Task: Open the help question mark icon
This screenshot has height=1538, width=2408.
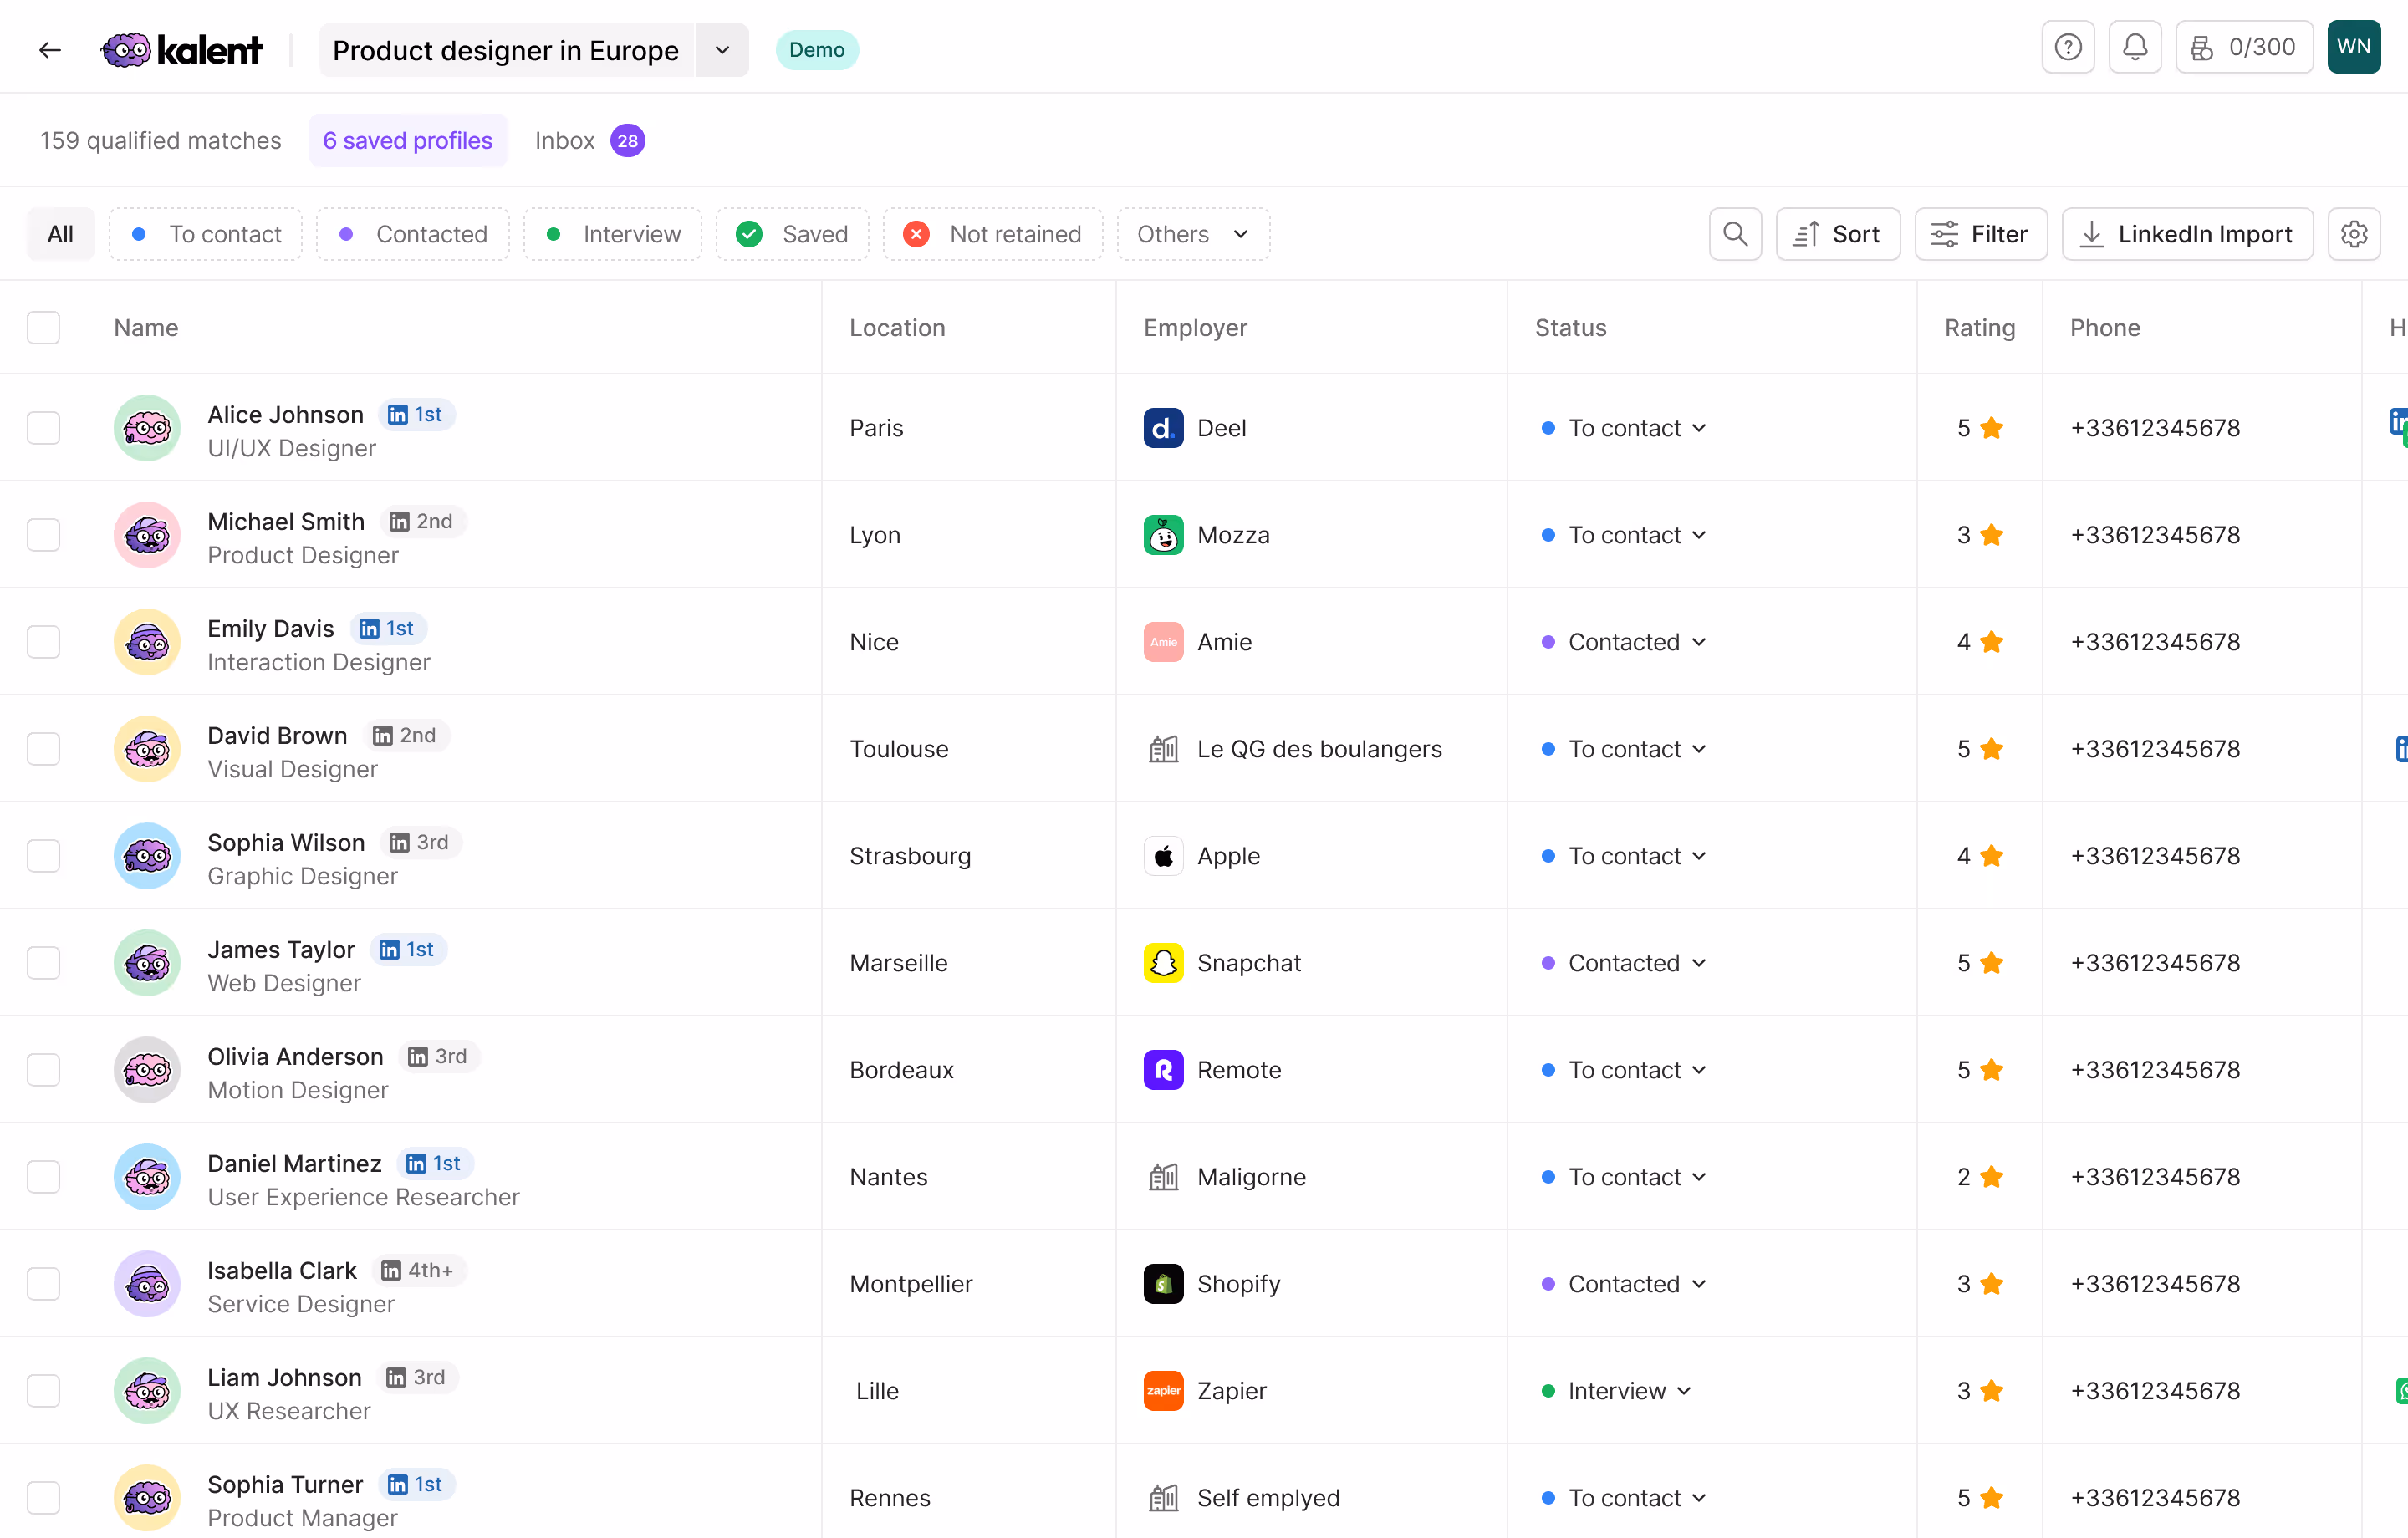Action: [x=2068, y=47]
